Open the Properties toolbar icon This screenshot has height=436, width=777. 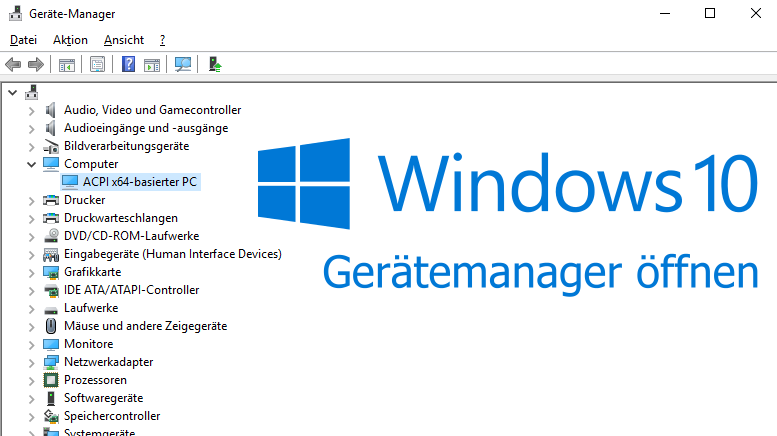(x=98, y=64)
